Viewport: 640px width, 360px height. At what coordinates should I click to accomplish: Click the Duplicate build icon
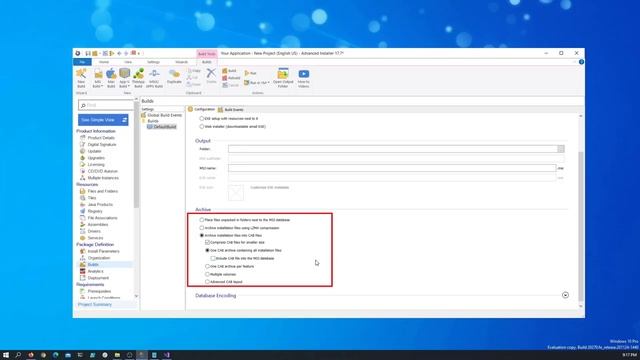(x=174, y=77)
